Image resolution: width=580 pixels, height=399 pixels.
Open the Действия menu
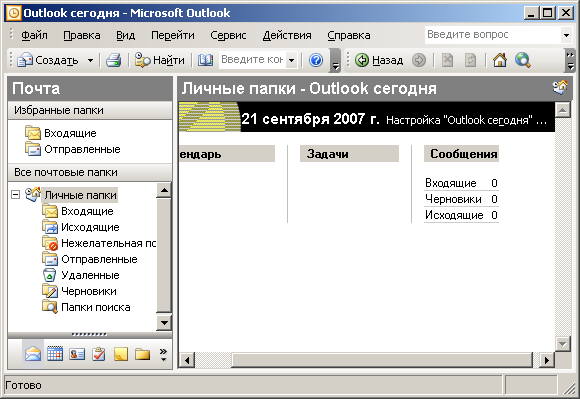pos(287,35)
